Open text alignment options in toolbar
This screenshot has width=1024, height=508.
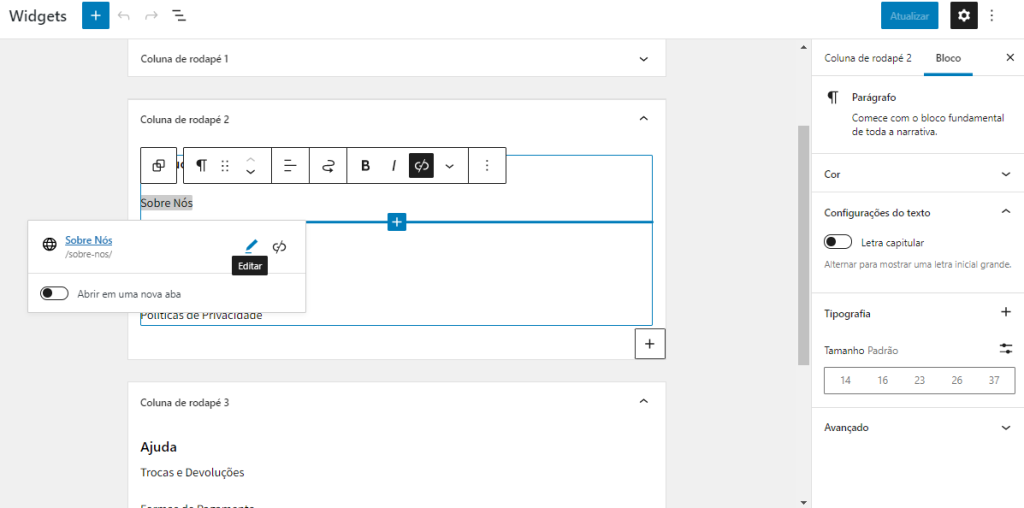tap(290, 166)
